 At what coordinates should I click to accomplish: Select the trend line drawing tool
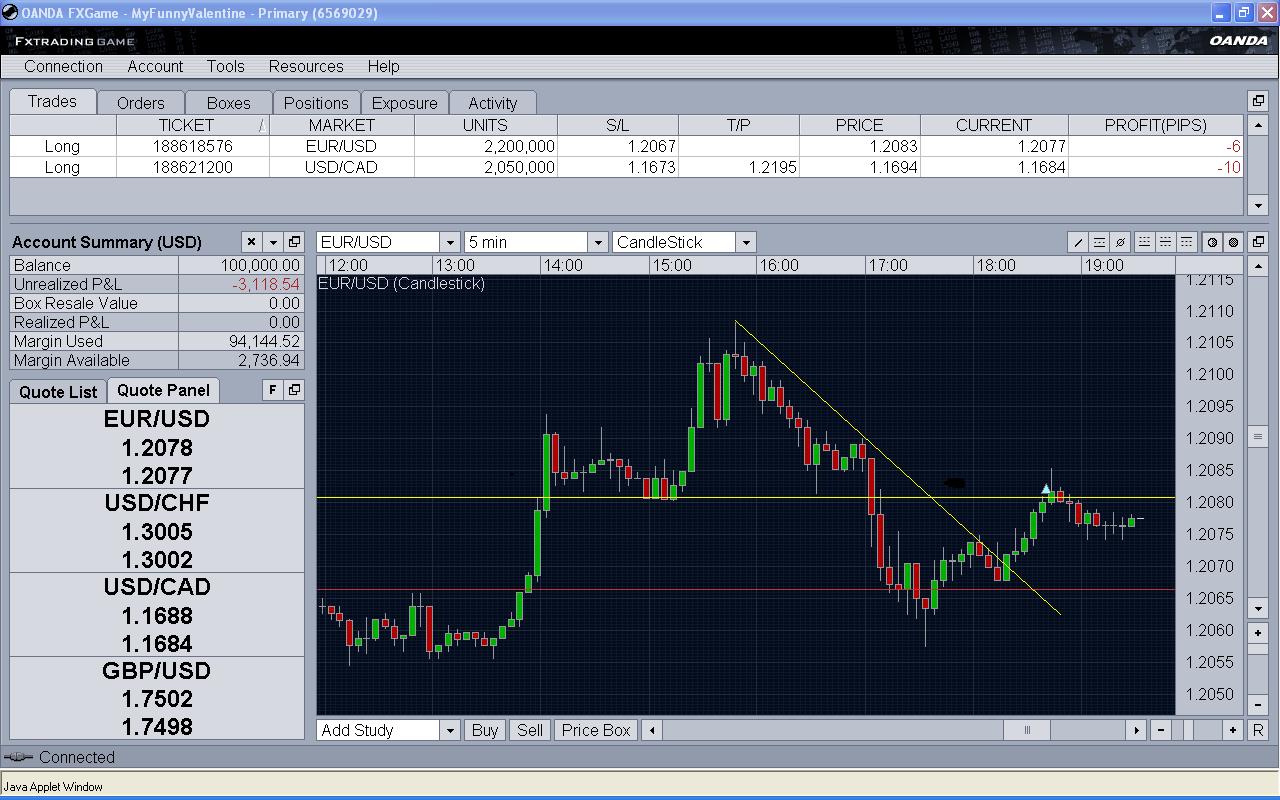(x=1078, y=242)
